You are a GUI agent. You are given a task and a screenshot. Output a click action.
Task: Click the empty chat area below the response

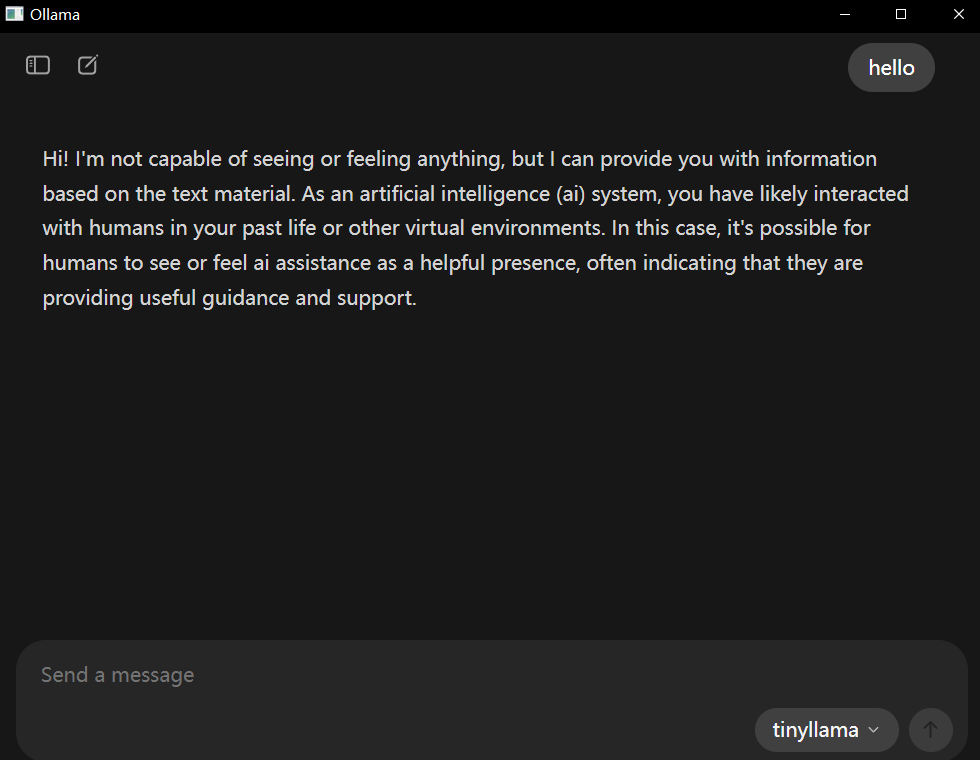(x=488, y=475)
